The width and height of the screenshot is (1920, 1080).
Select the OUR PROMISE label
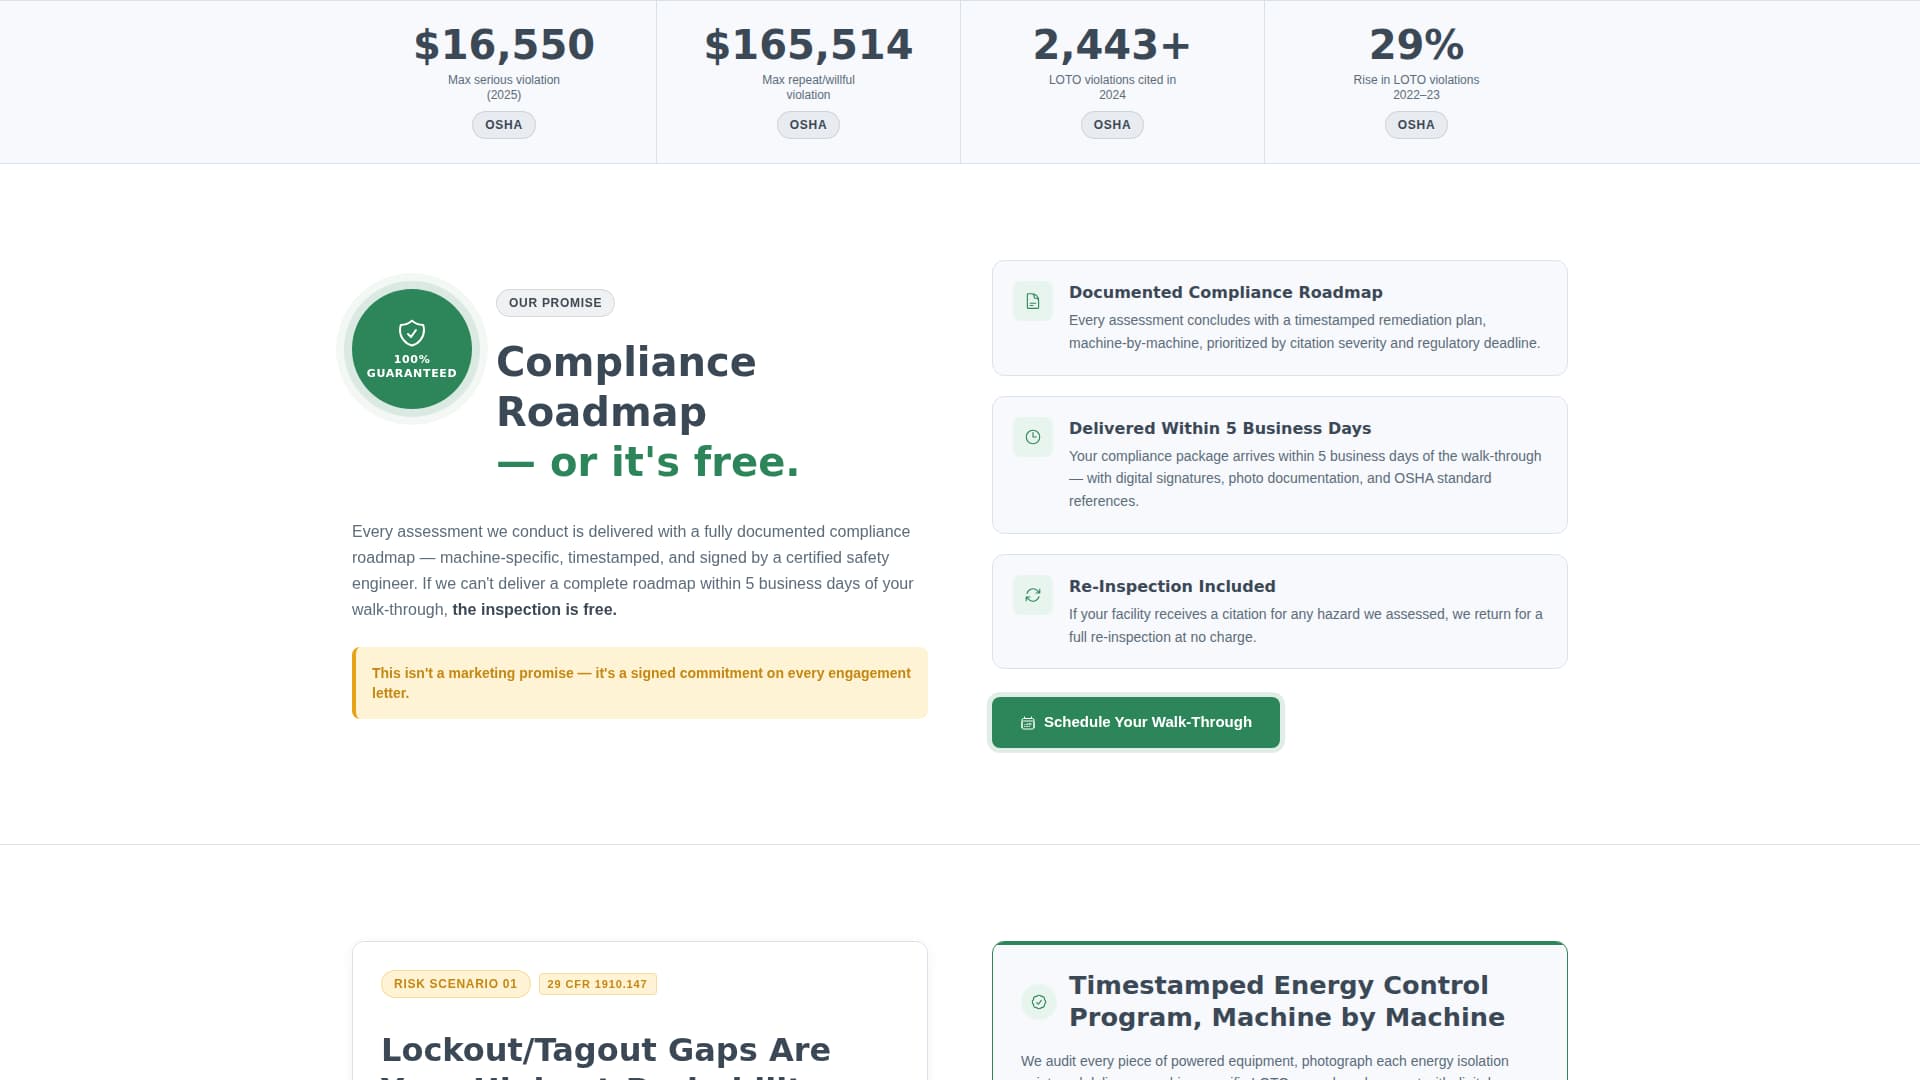pyautogui.click(x=555, y=302)
